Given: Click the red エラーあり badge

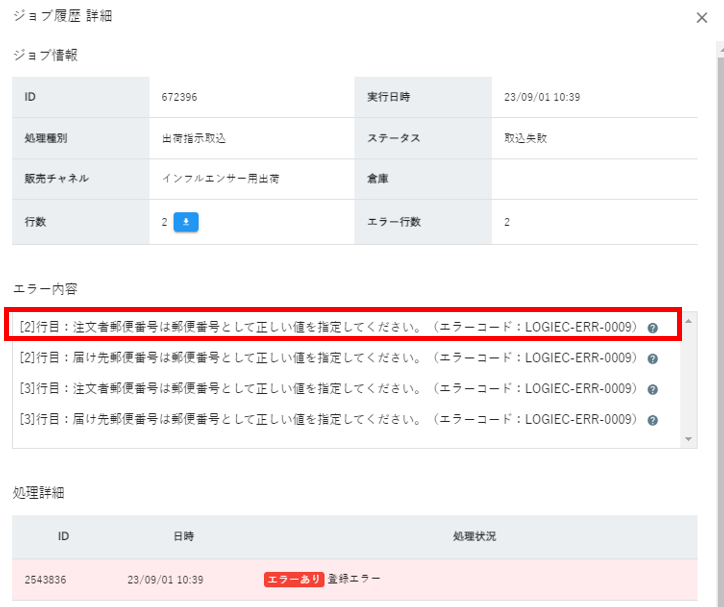Looking at the screenshot, I should tap(293, 579).
